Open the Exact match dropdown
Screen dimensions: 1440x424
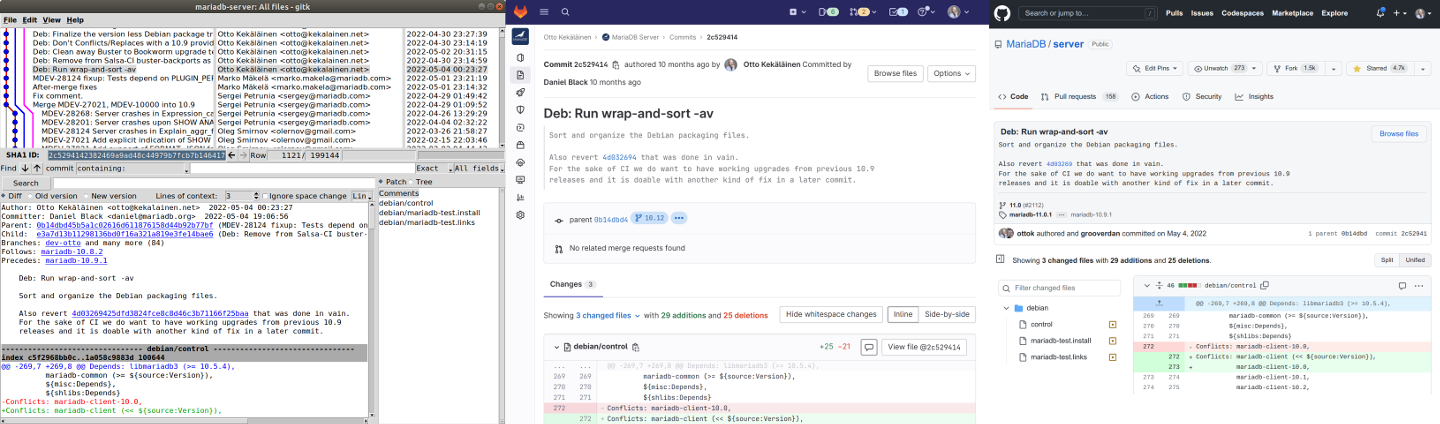coord(433,169)
